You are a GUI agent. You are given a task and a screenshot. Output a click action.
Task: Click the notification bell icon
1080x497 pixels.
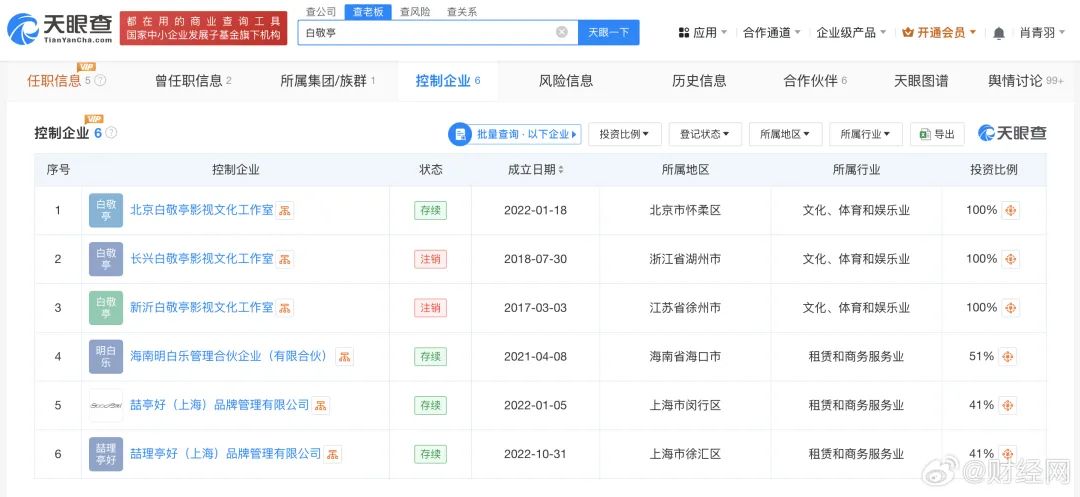point(998,33)
